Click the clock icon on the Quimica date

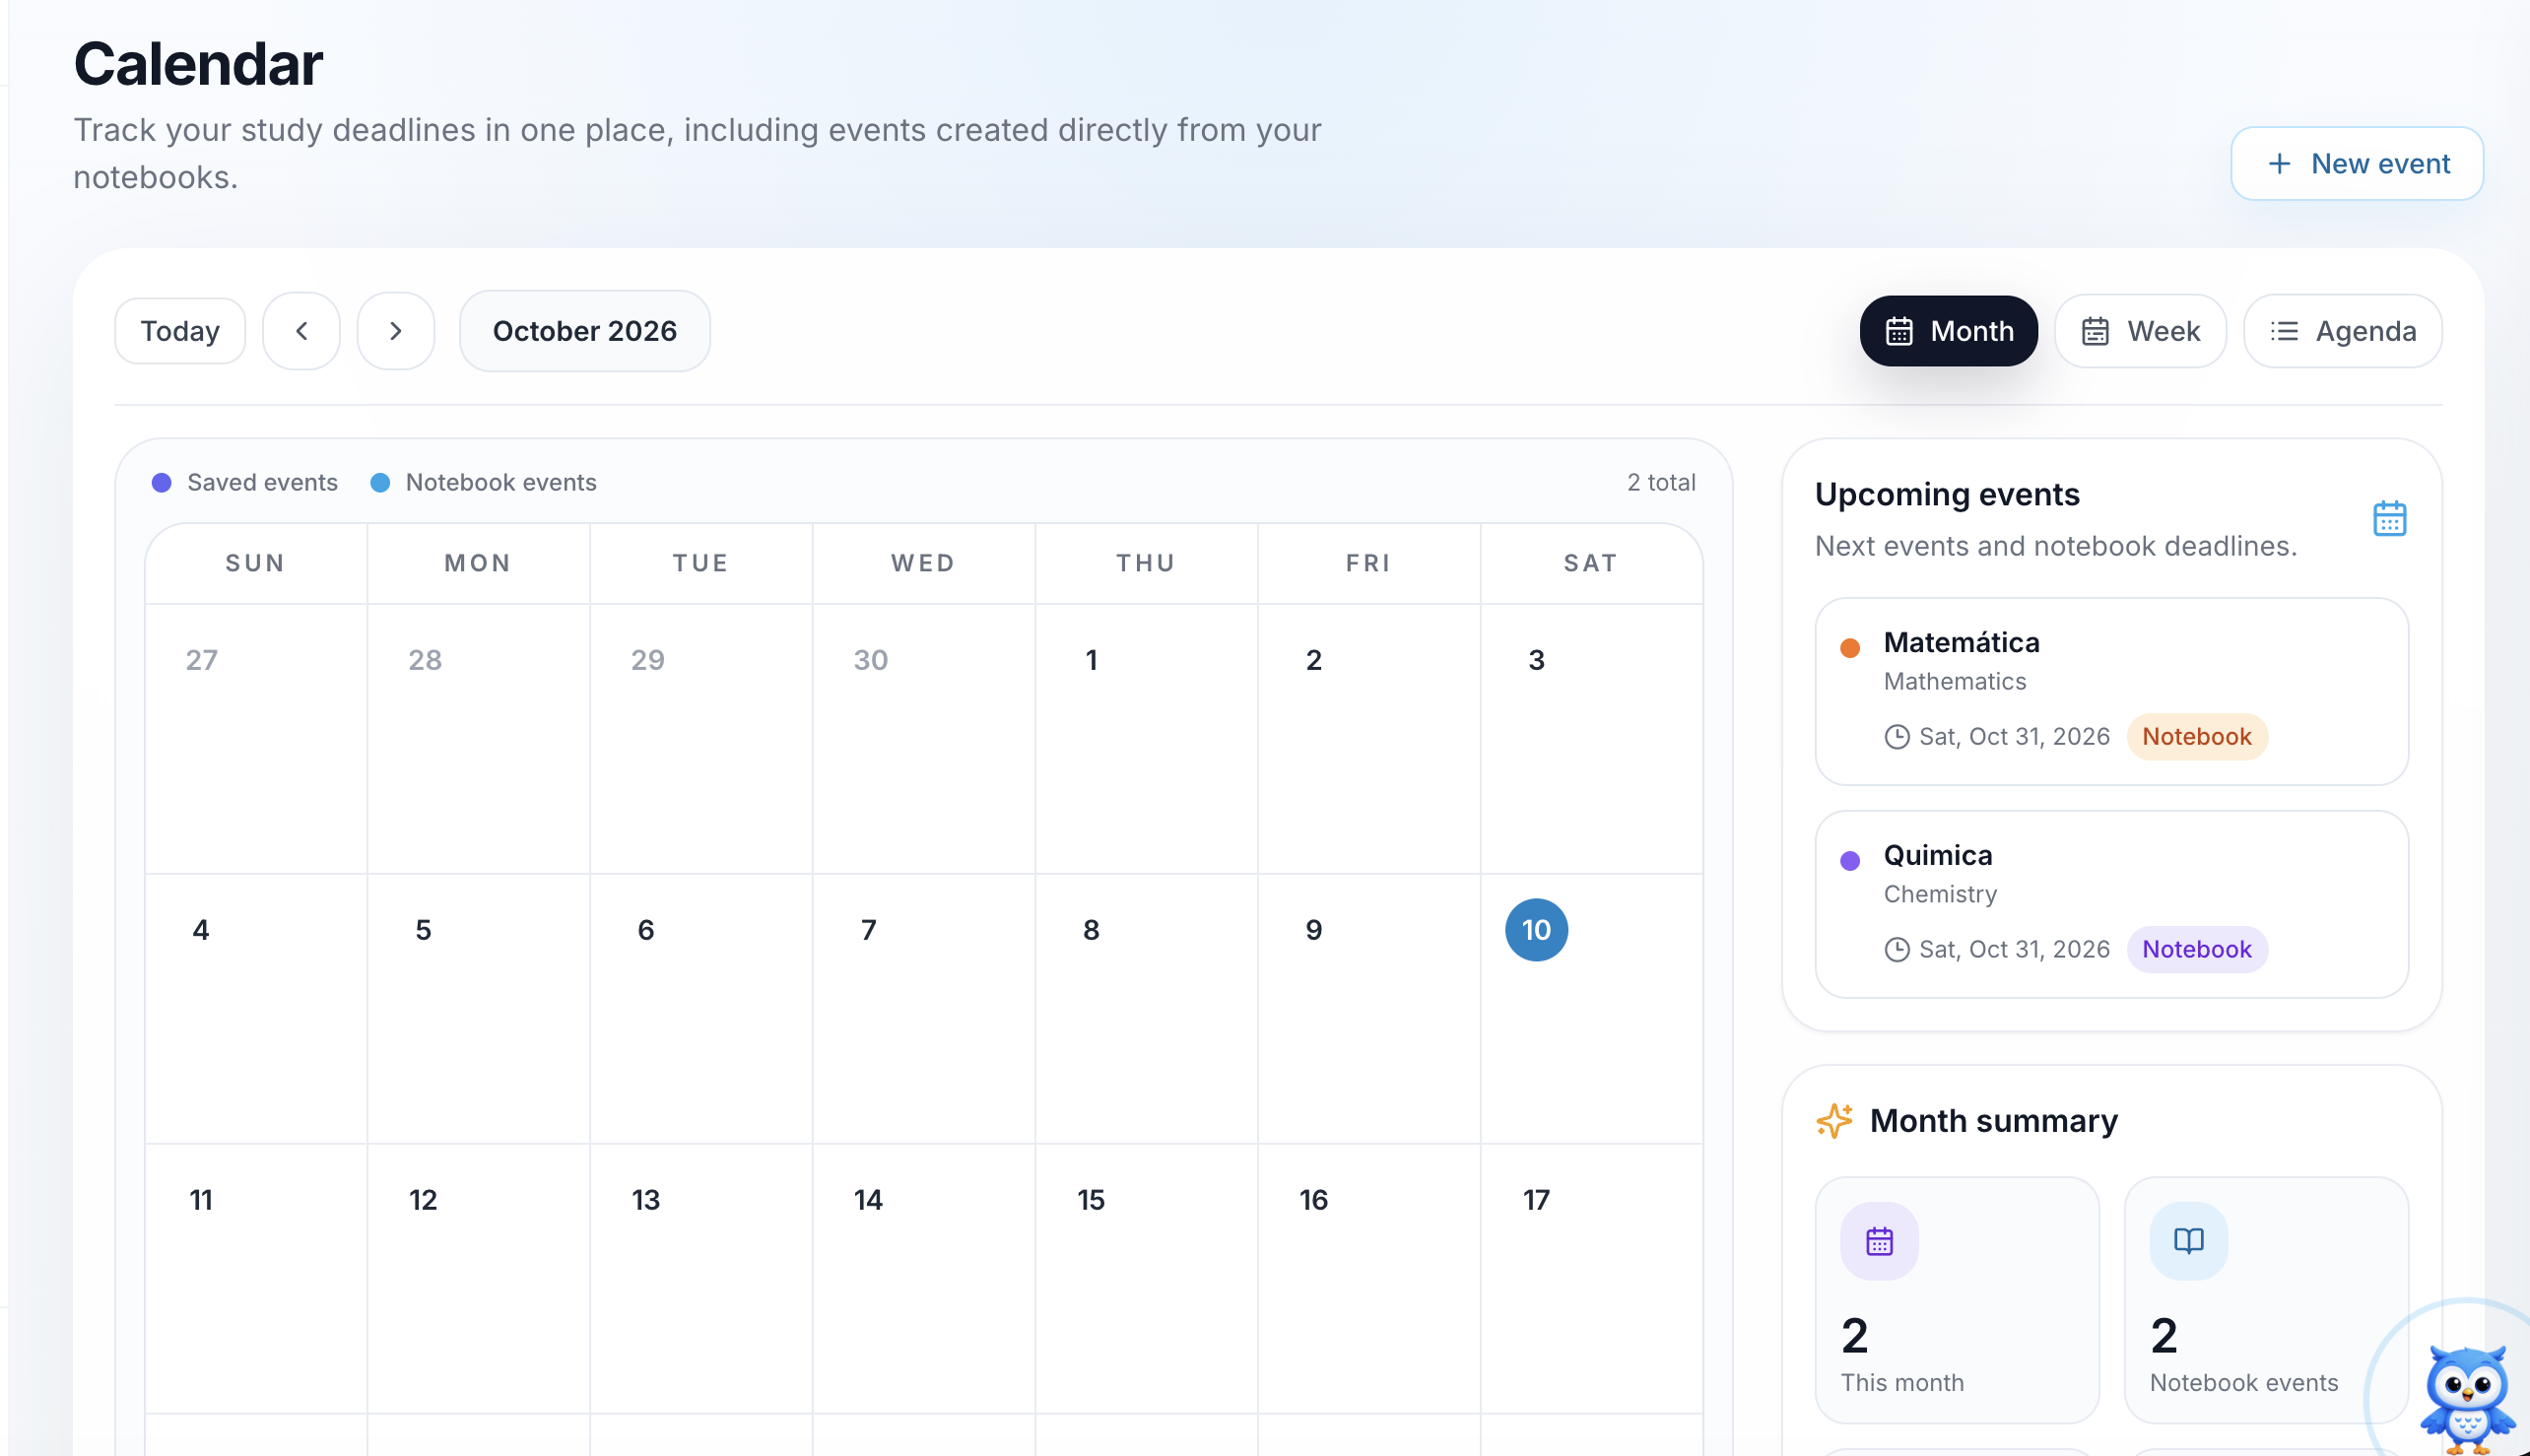1897,950
